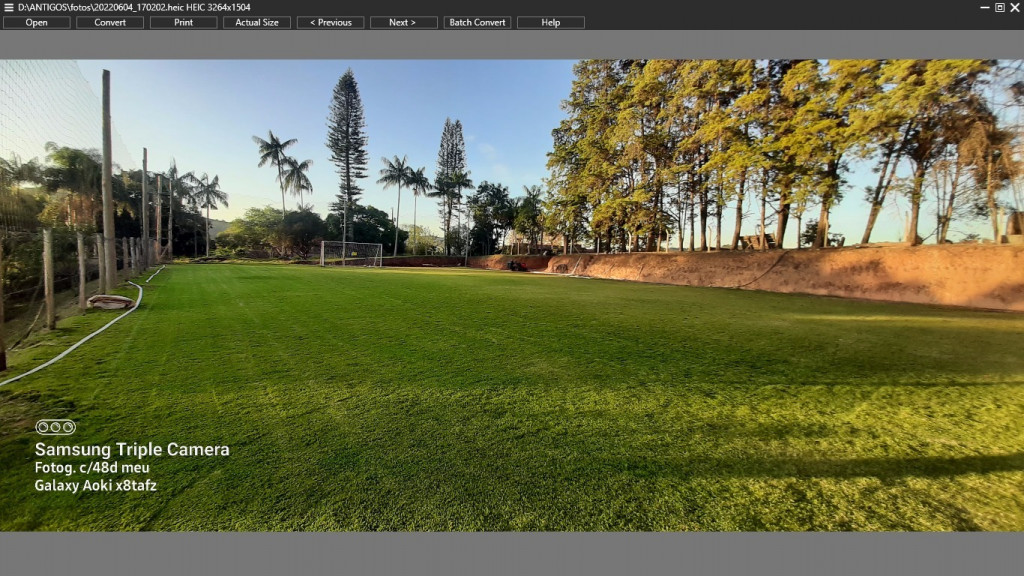Maximize the image viewer window
The width and height of the screenshot is (1024, 576).
(999, 7)
